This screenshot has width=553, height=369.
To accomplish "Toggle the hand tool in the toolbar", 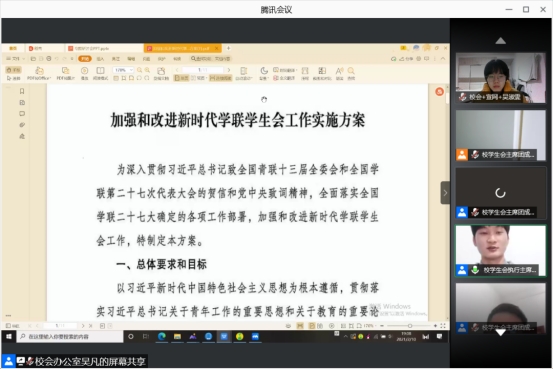I will tap(14, 70).
